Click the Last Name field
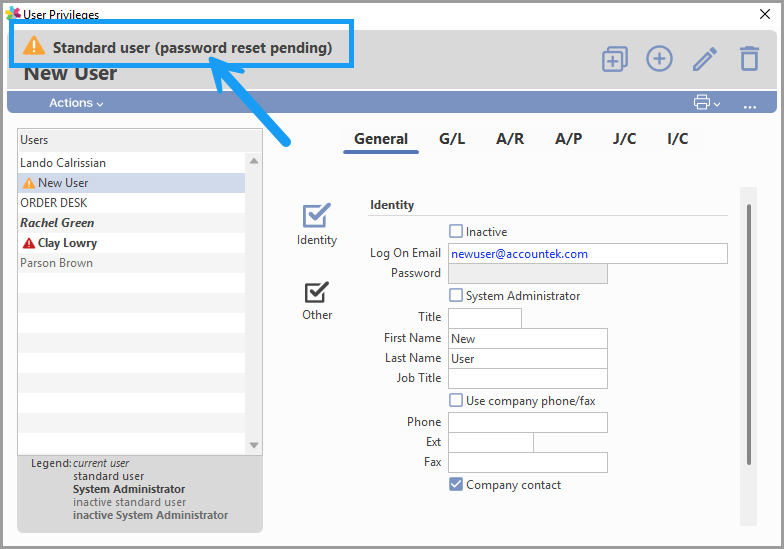The width and height of the screenshot is (784, 549). (528, 358)
